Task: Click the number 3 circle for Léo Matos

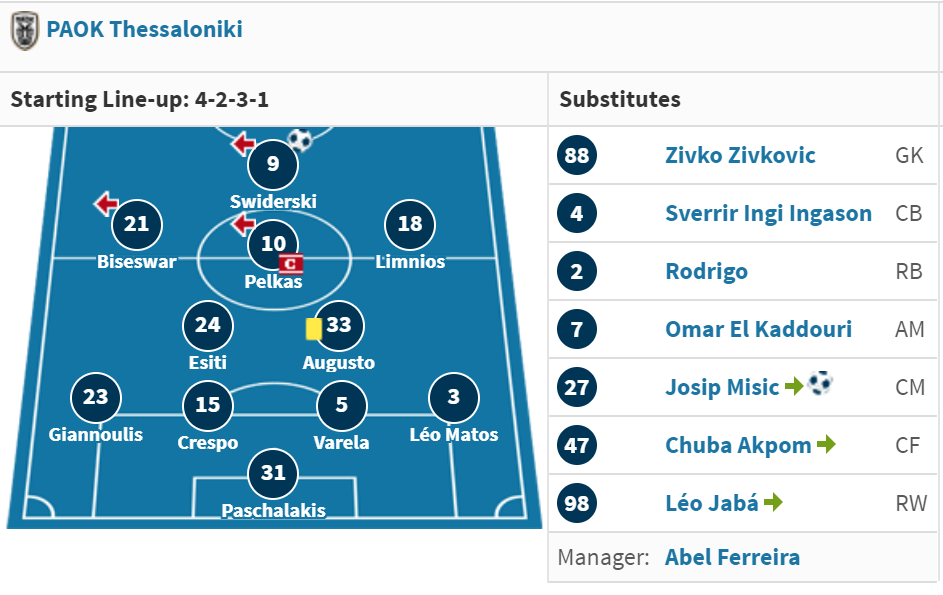Action: (453, 398)
